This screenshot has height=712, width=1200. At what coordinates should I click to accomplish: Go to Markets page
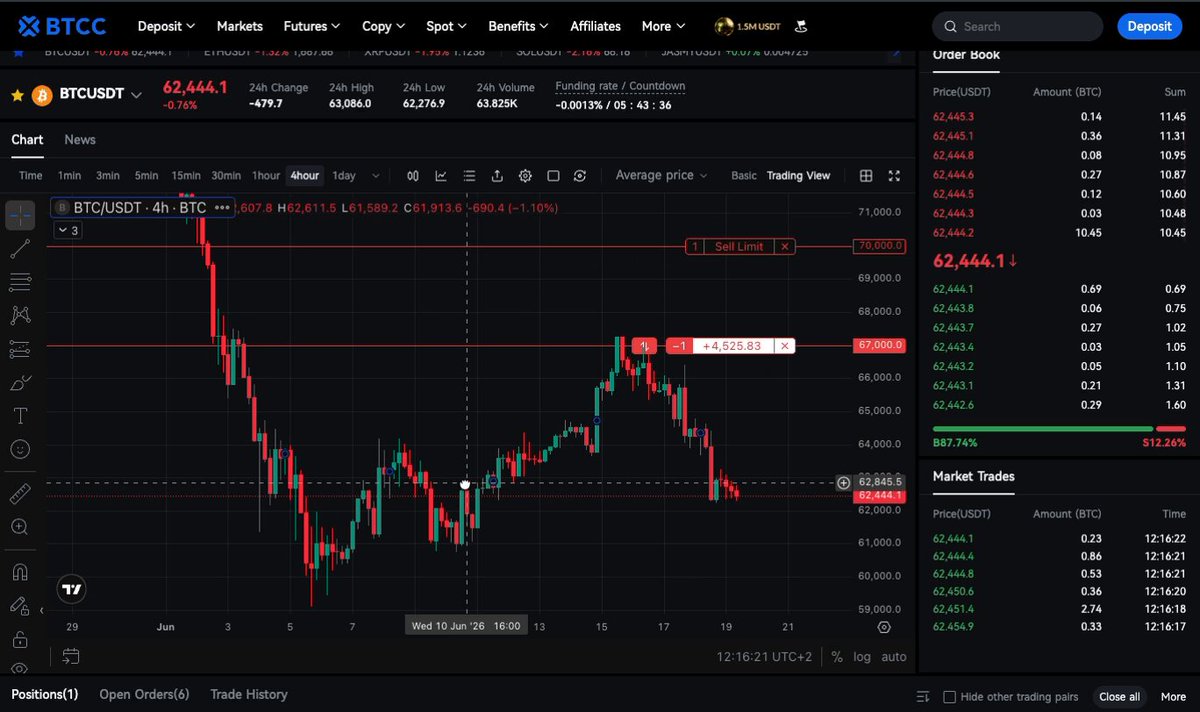[240, 26]
